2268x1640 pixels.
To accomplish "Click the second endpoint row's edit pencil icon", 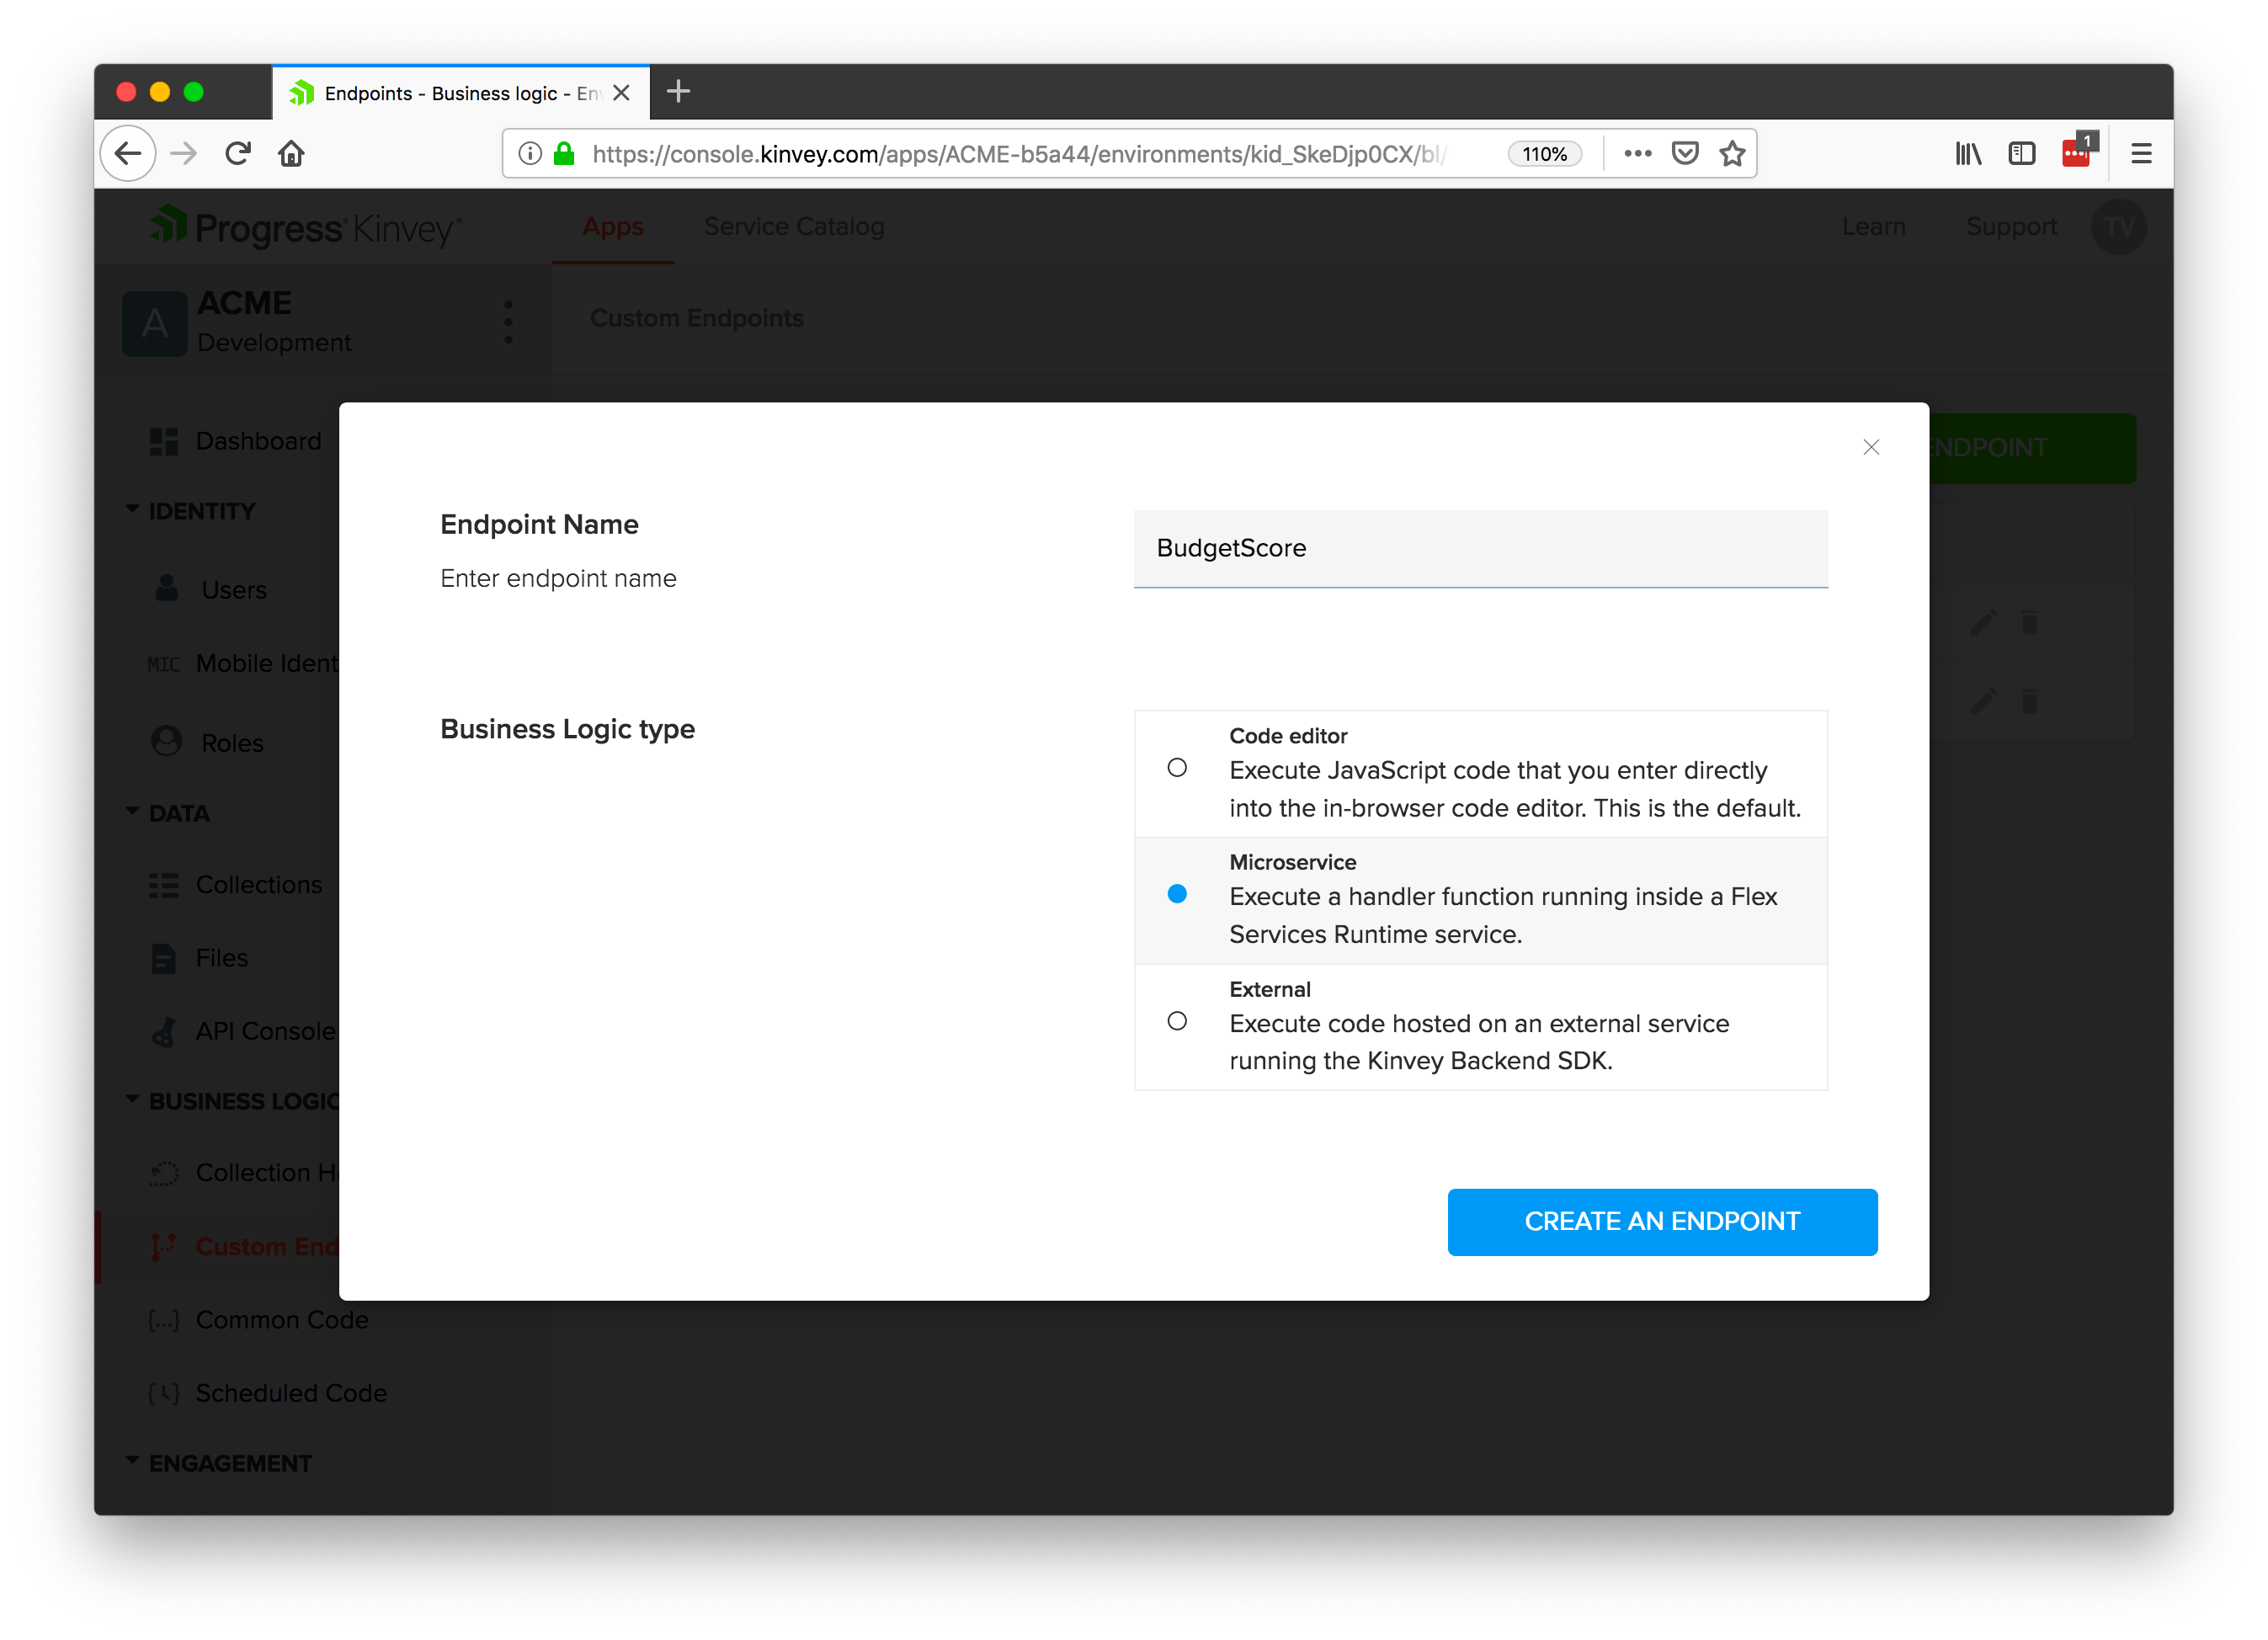I will pyautogui.click(x=1983, y=701).
